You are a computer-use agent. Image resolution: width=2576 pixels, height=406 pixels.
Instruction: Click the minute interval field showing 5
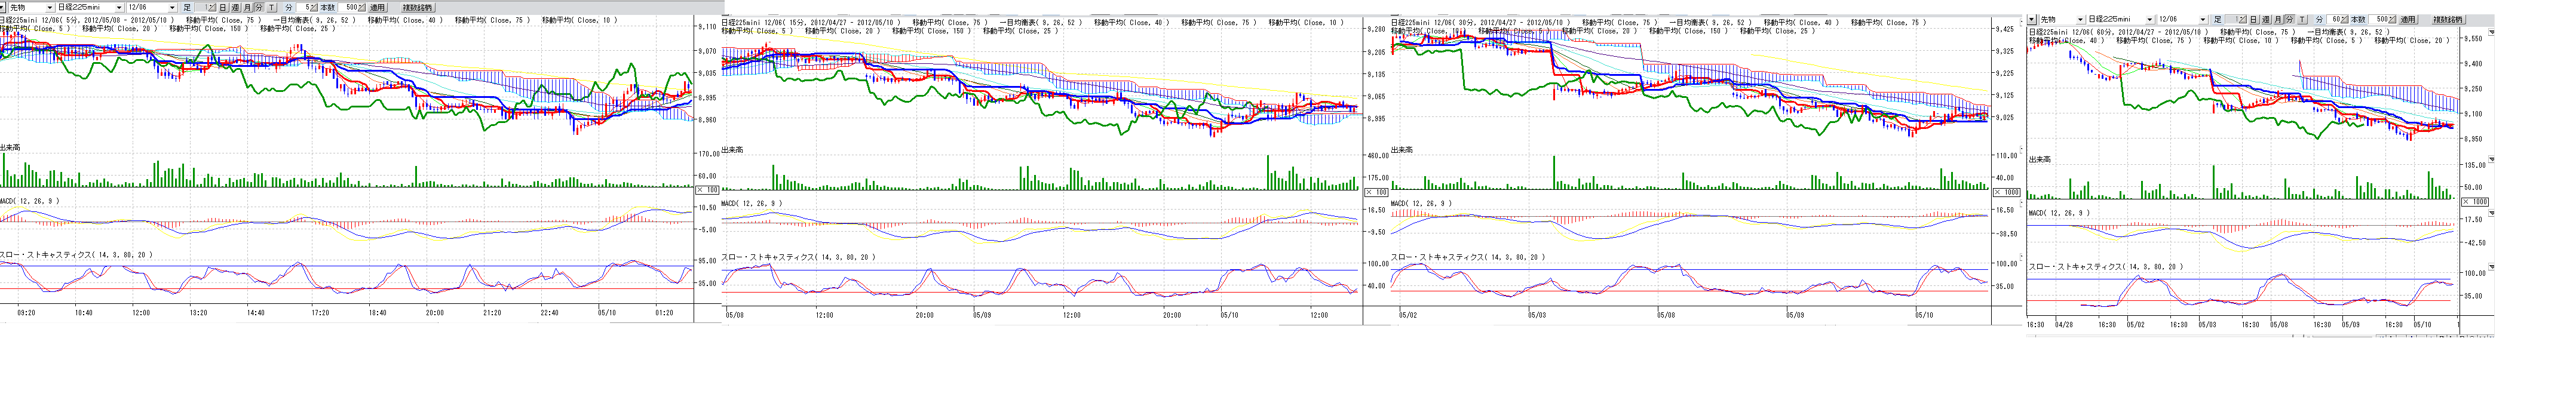tap(307, 7)
